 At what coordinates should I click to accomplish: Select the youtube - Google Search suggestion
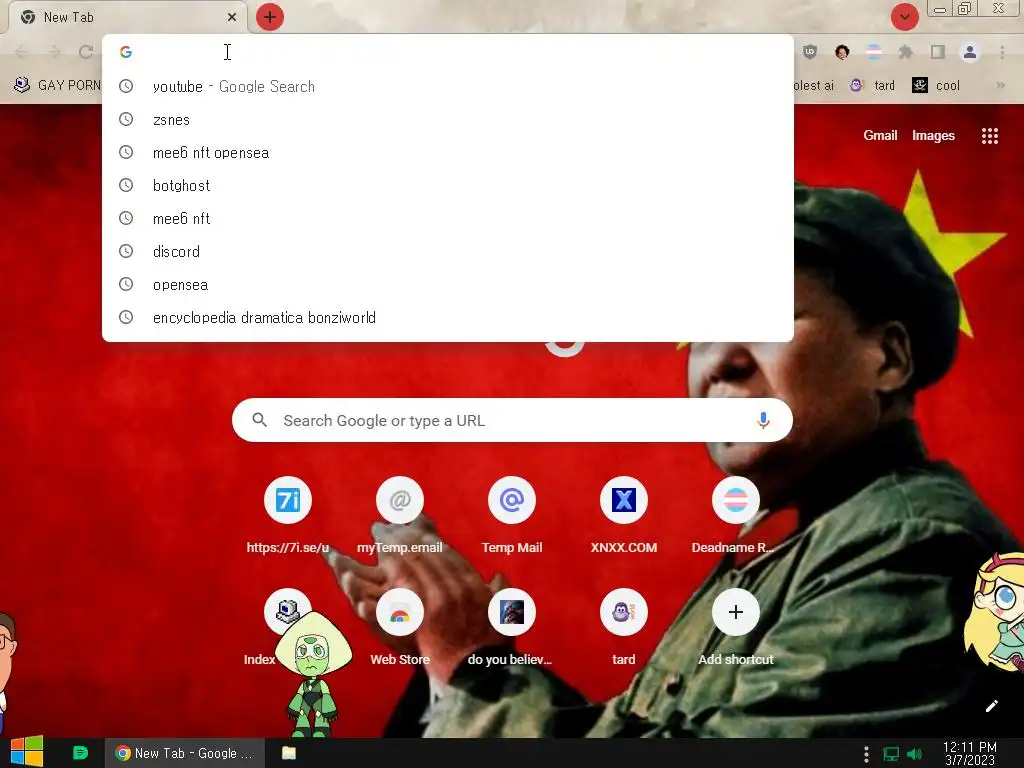point(448,86)
